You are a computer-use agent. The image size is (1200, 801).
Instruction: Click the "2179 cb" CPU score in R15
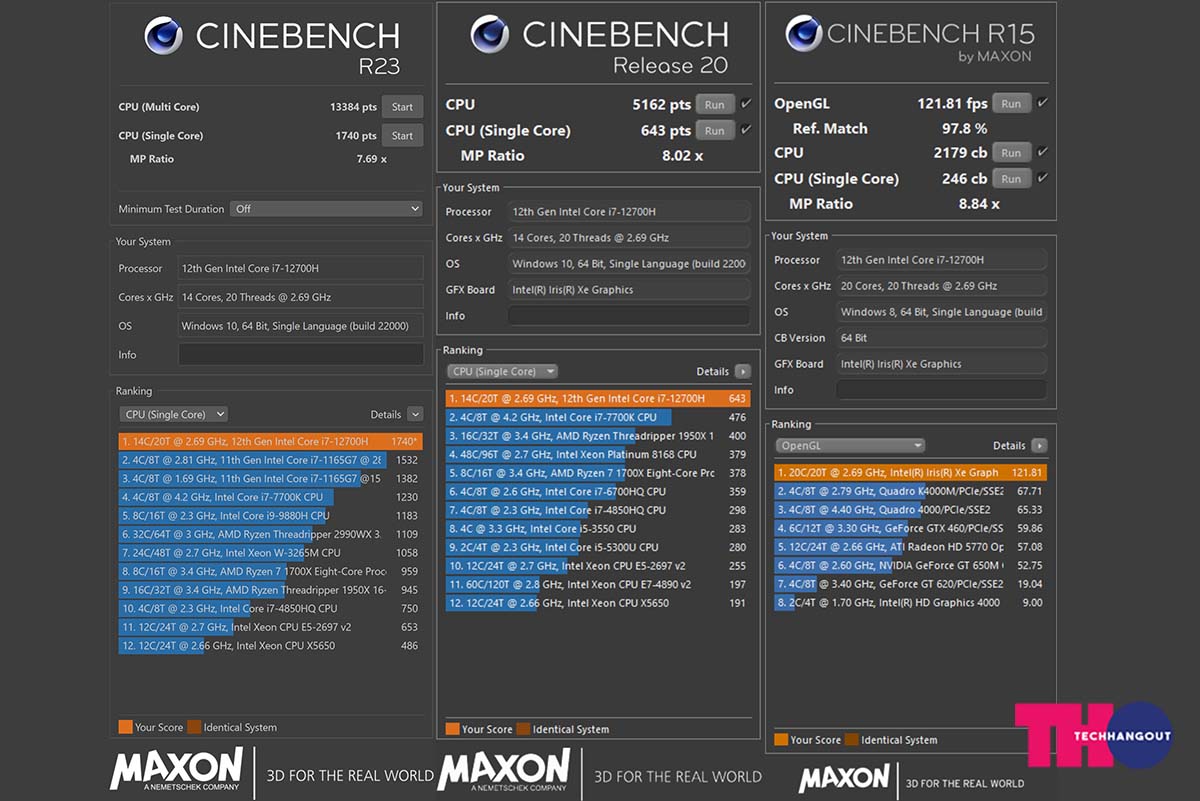click(959, 152)
